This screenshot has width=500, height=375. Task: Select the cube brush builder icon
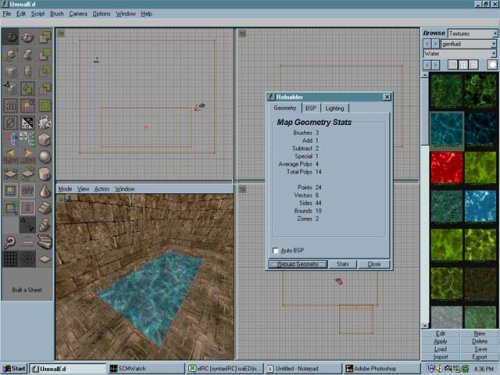tap(44, 140)
